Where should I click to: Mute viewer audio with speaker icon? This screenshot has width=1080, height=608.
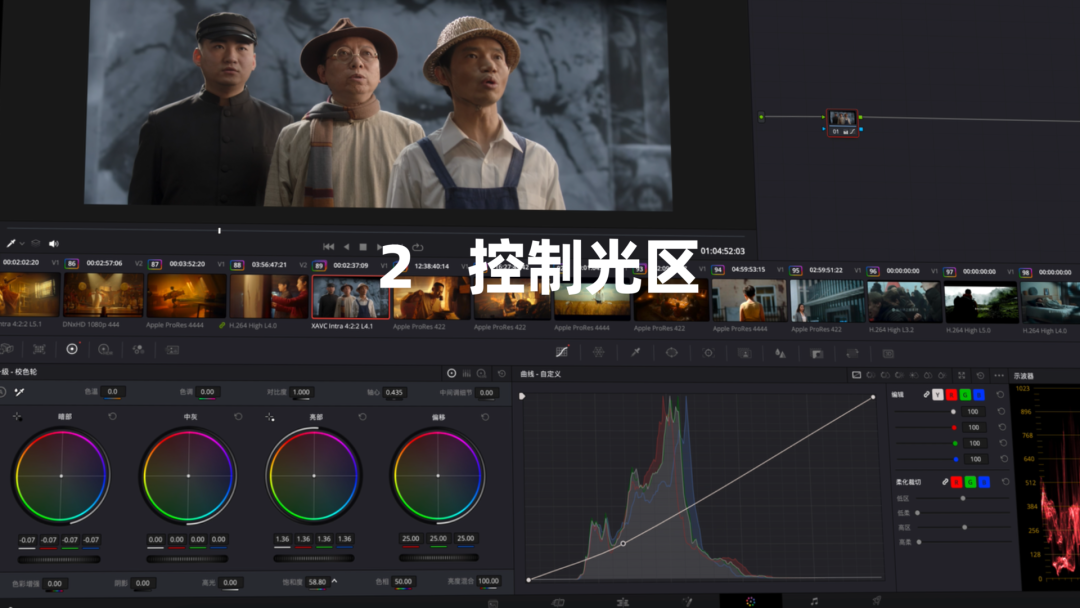(53, 243)
